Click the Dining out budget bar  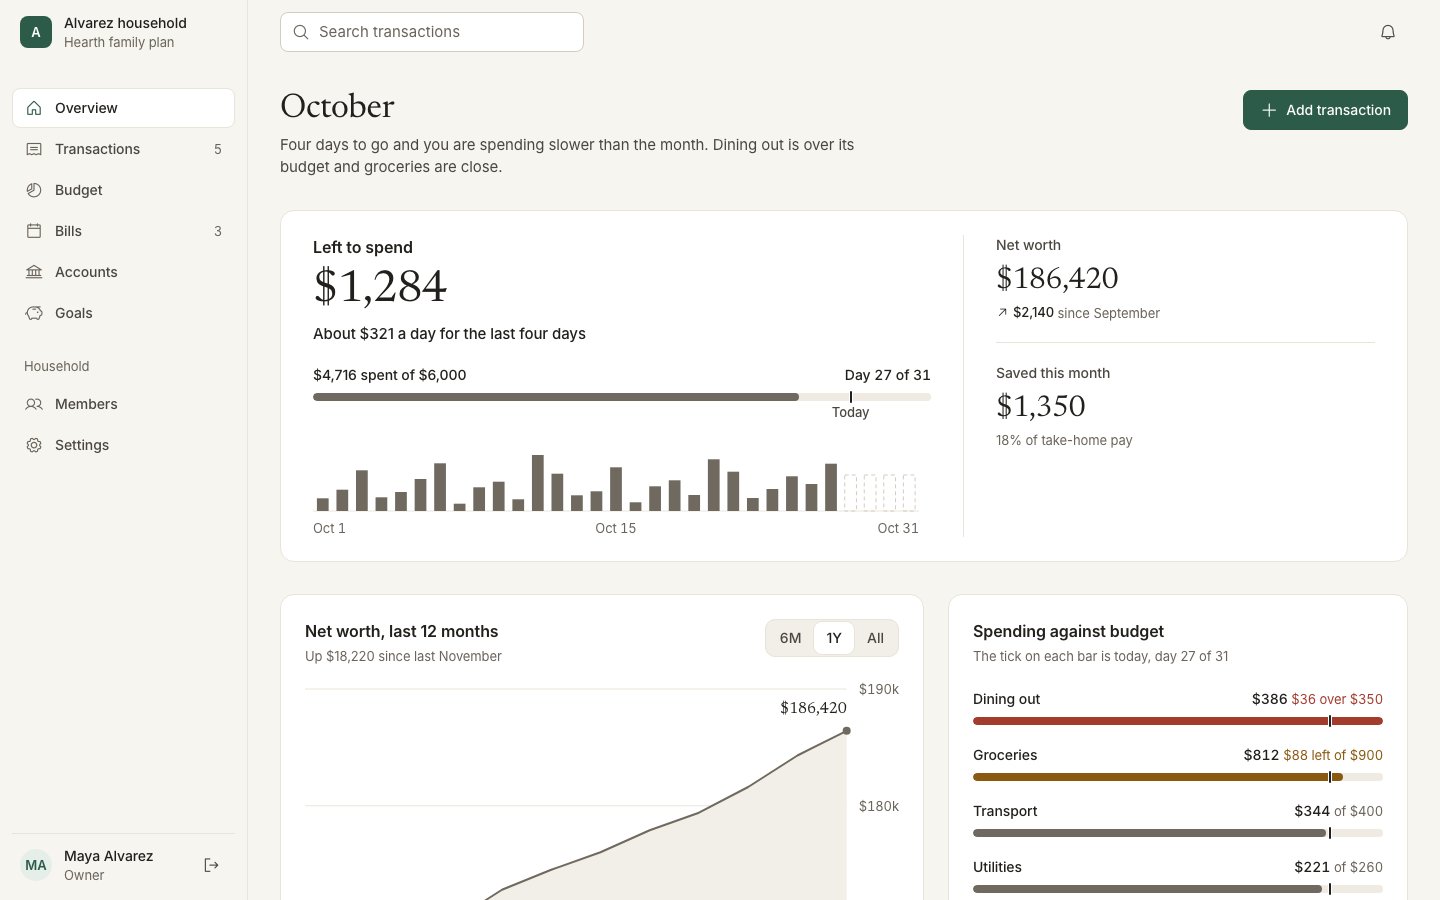[1178, 721]
